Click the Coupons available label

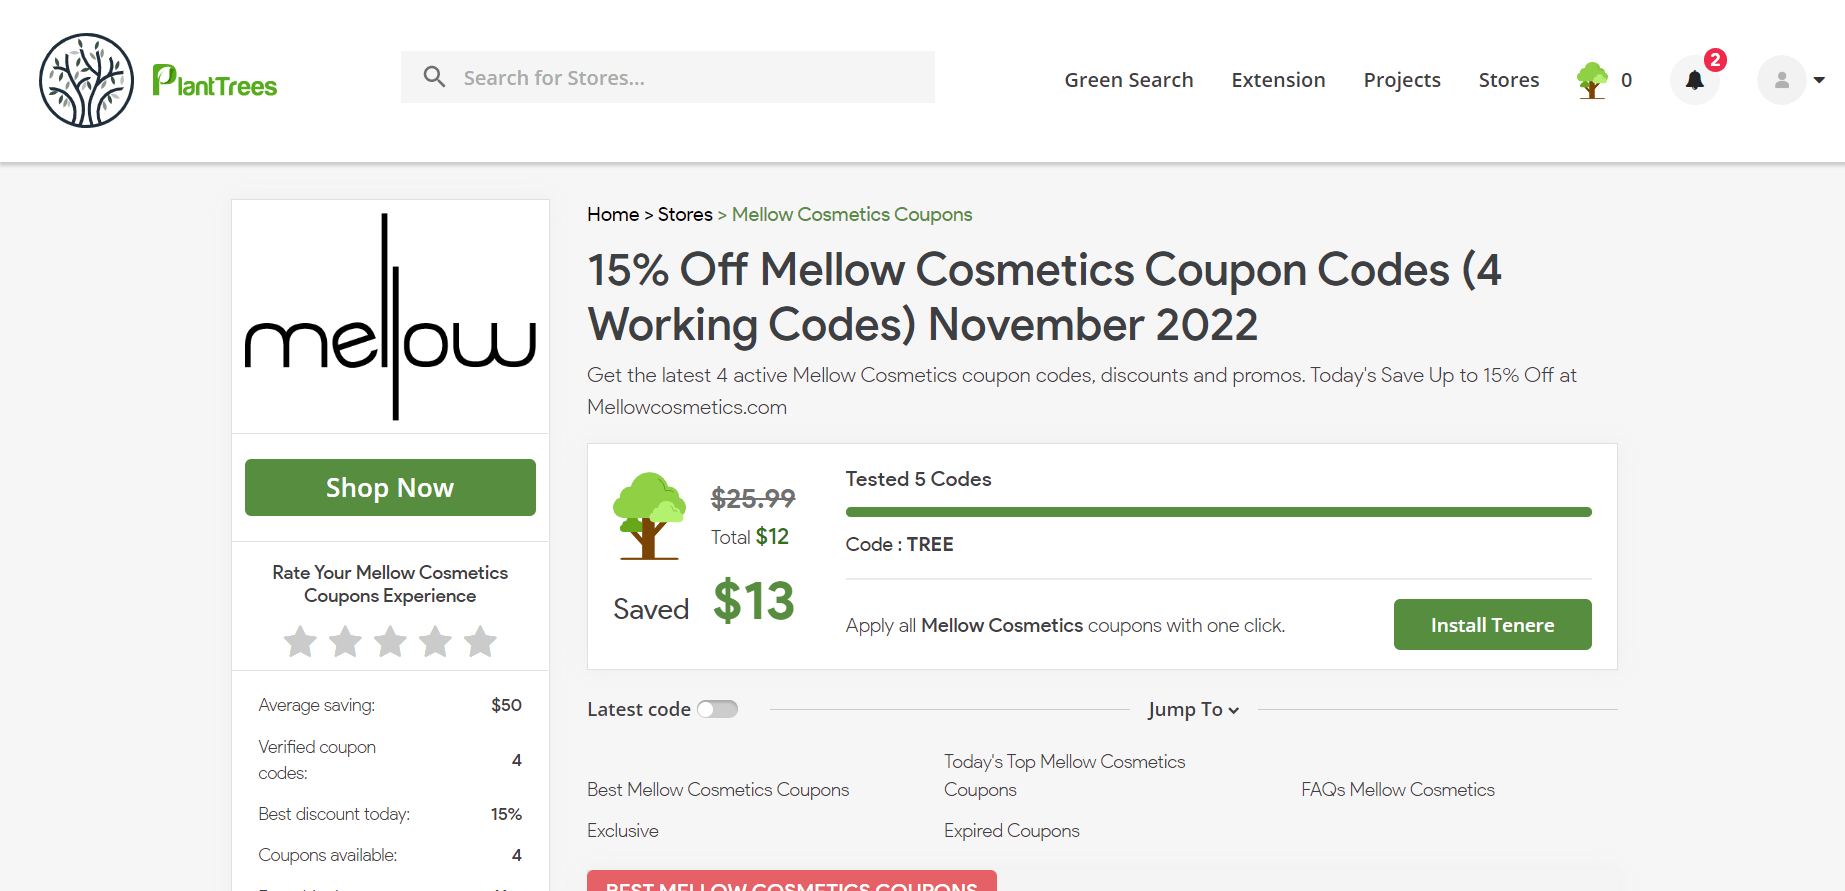[x=328, y=855]
